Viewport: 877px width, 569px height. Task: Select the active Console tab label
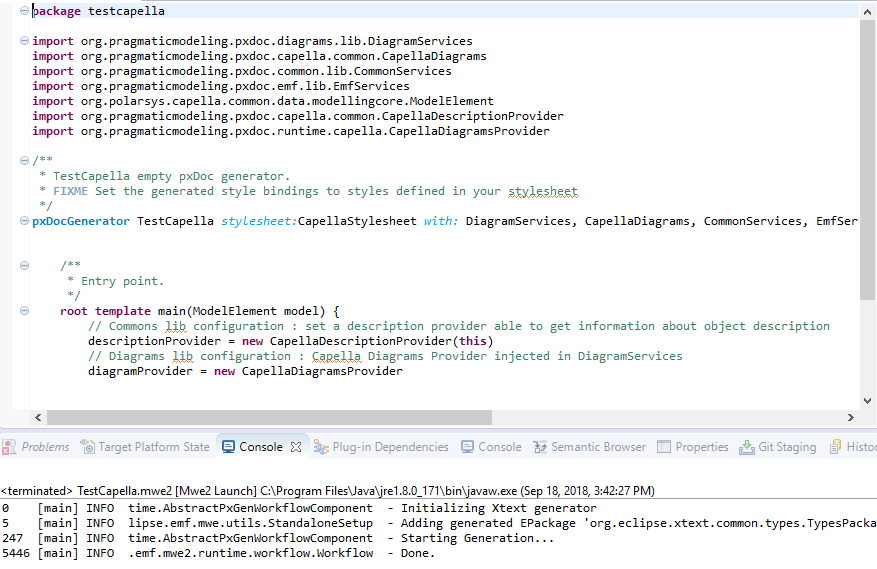coord(260,447)
